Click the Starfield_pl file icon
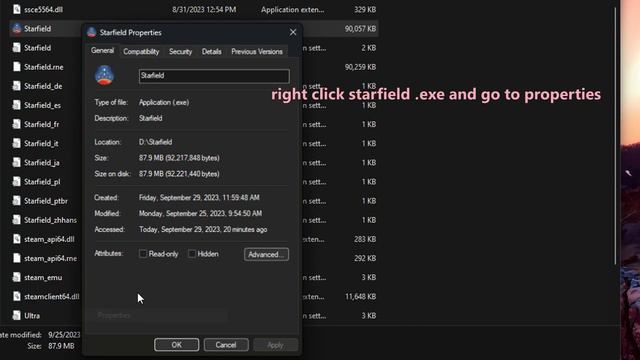The height and width of the screenshot is (360, 640). (x=16, y=182)
